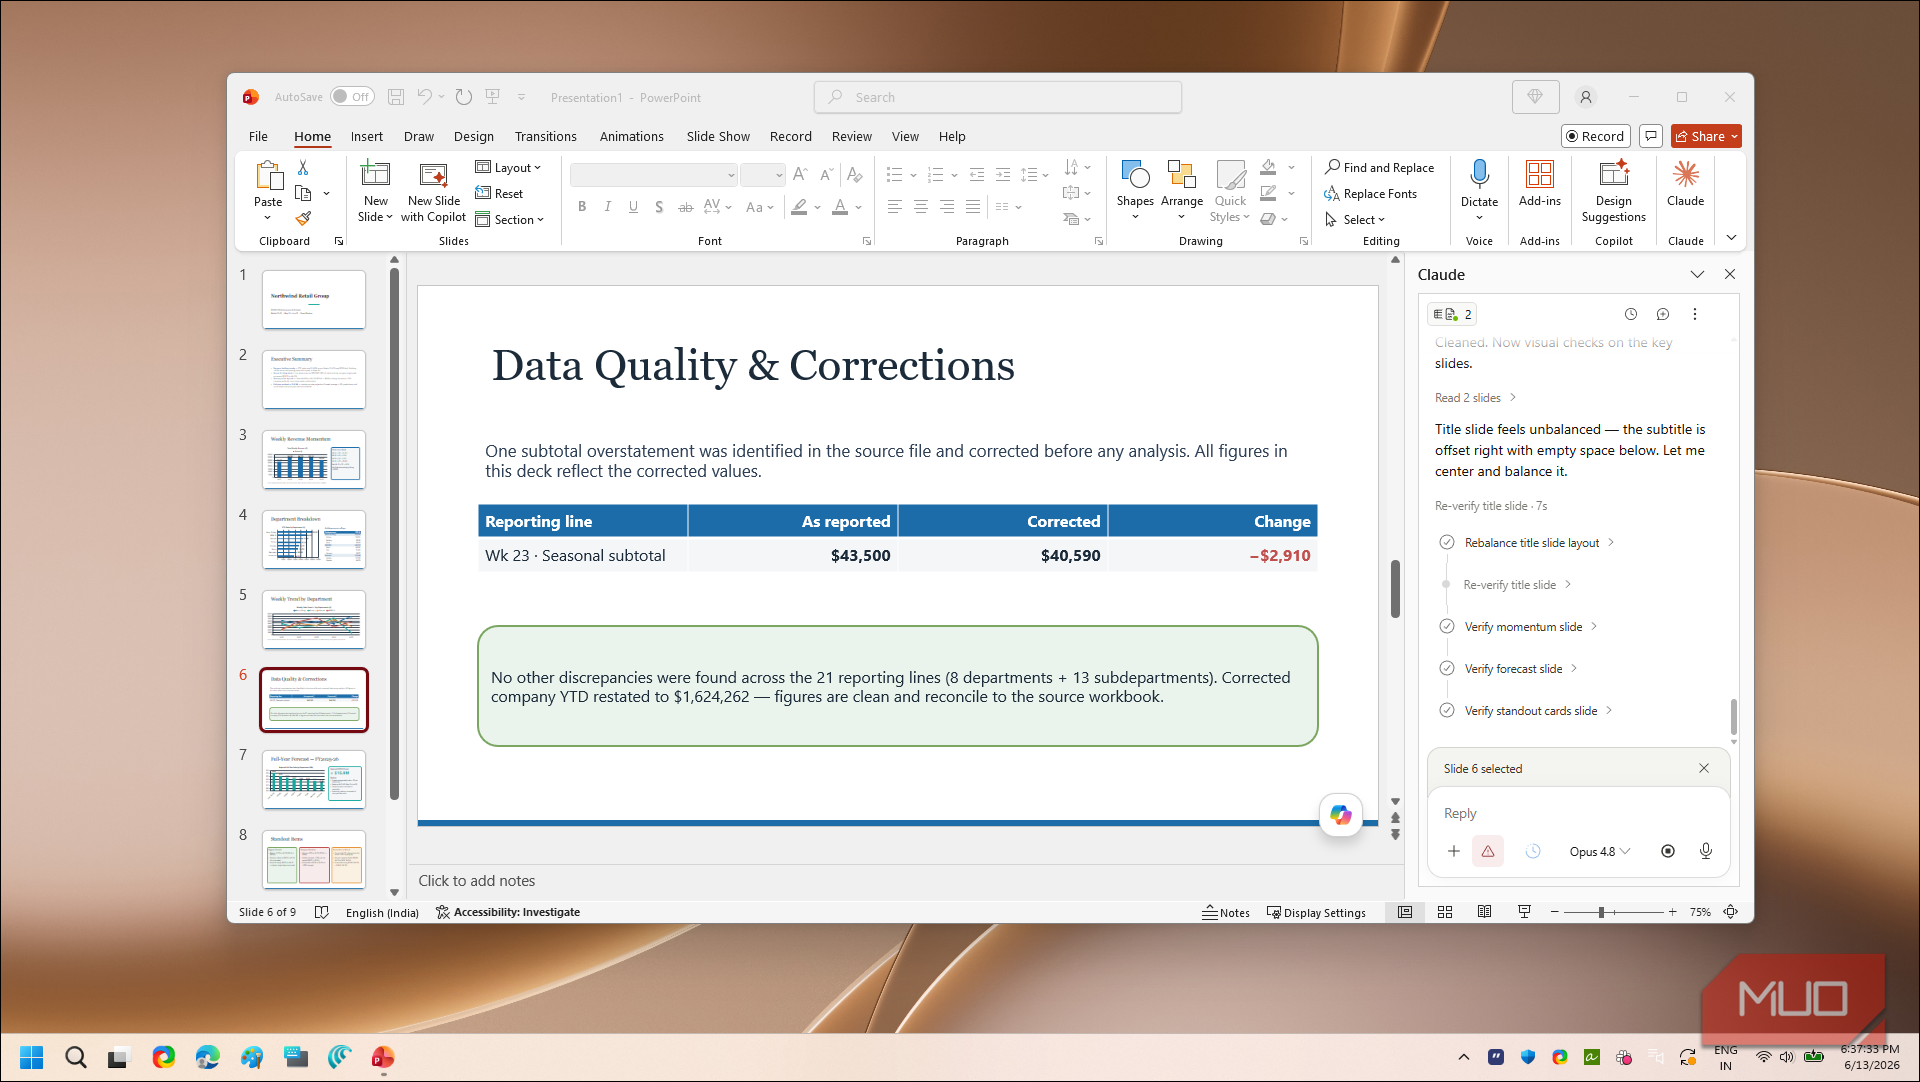Click the Format Painter brush icon

[303, 219]
